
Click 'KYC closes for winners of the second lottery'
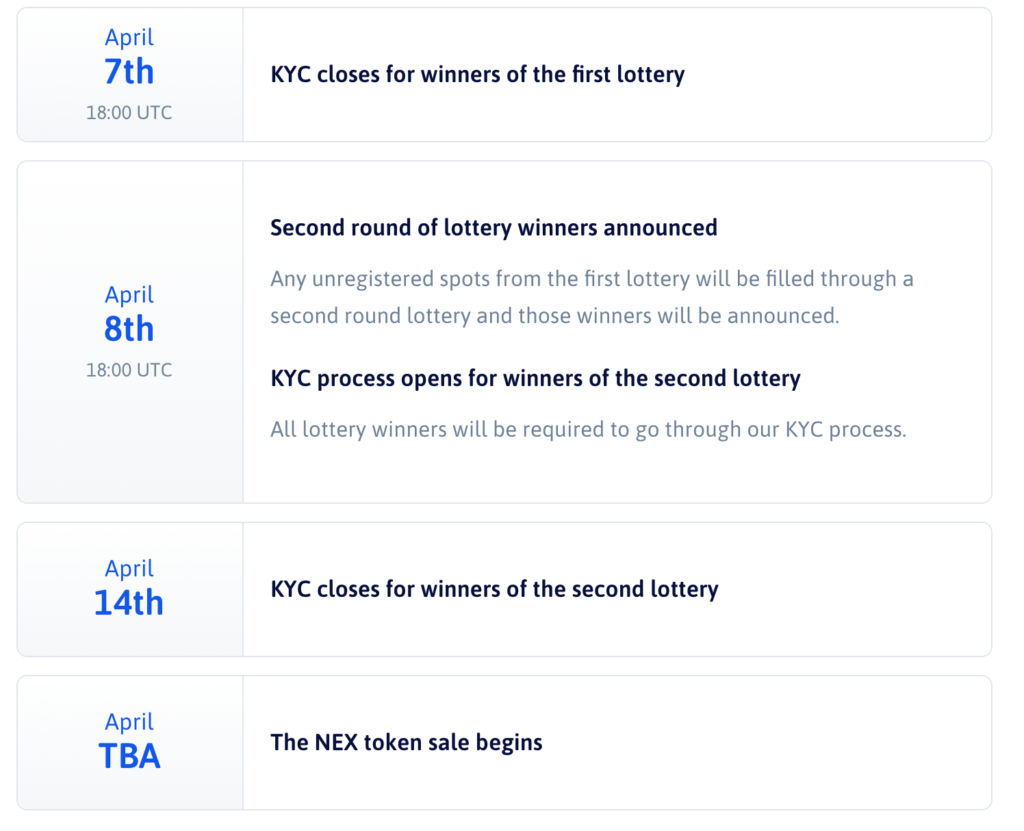(494, 589)
